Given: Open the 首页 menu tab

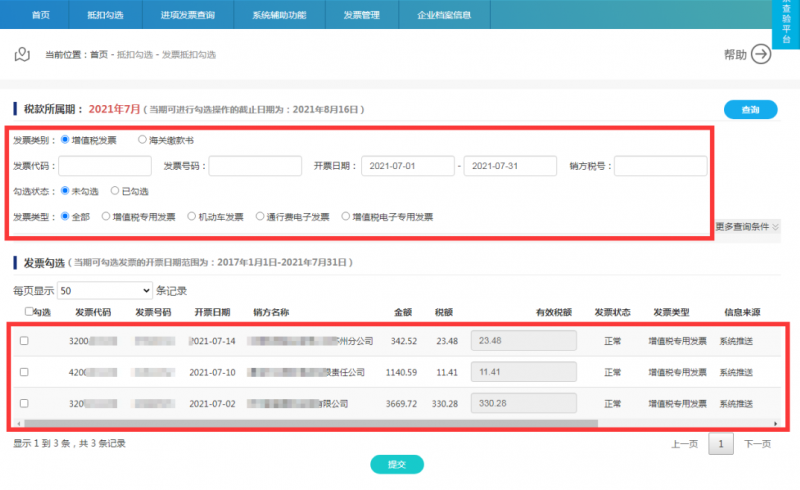Looking at the screenshot, I should point(40,15).
